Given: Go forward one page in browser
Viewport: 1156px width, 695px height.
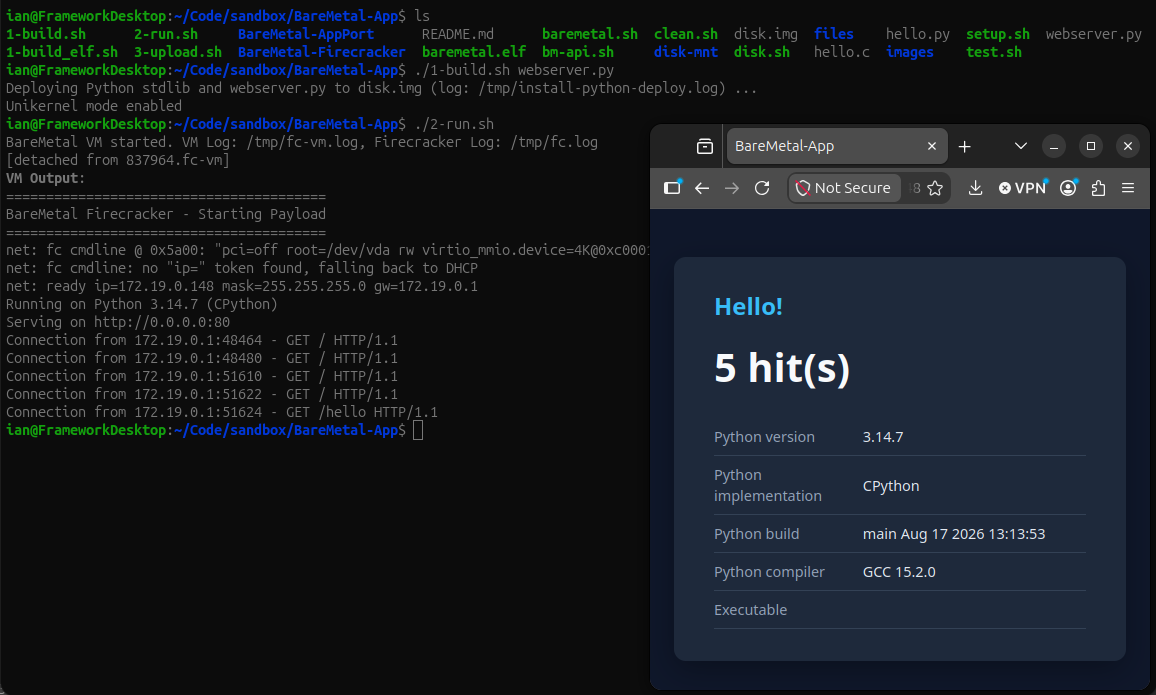Looking at the screenshot, I should pyautogui.click(x=731, y=188).
